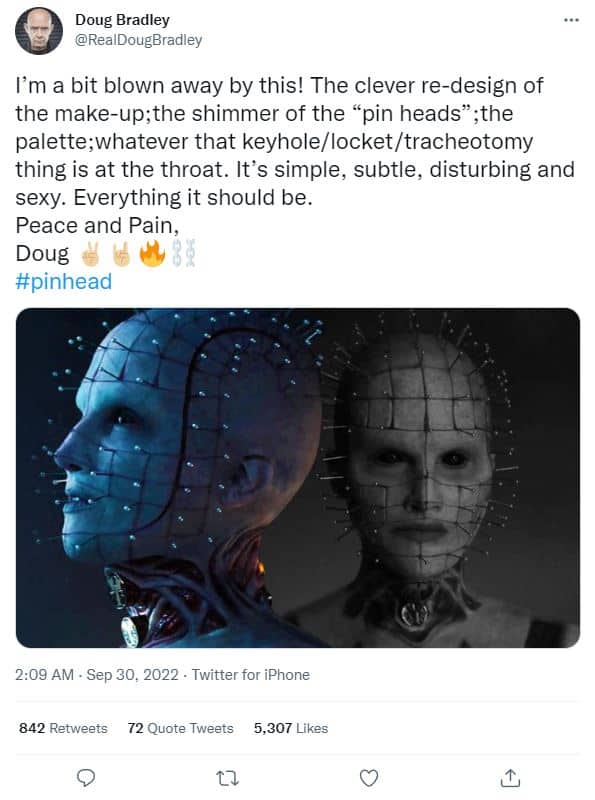595x800 pixels.
Task: Click the 2:09 AM Sep 30, 2022 timestamp
Action: pos(97,674)
